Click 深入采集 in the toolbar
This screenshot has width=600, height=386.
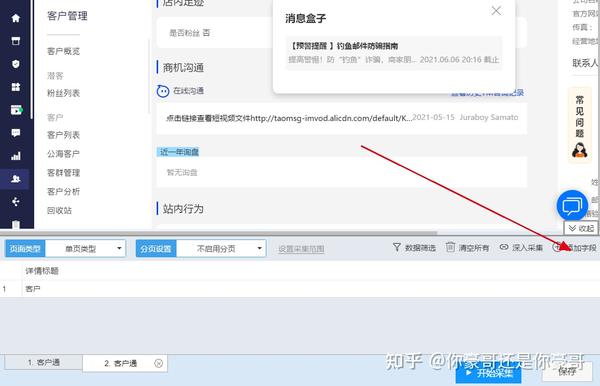pos(521,248)
